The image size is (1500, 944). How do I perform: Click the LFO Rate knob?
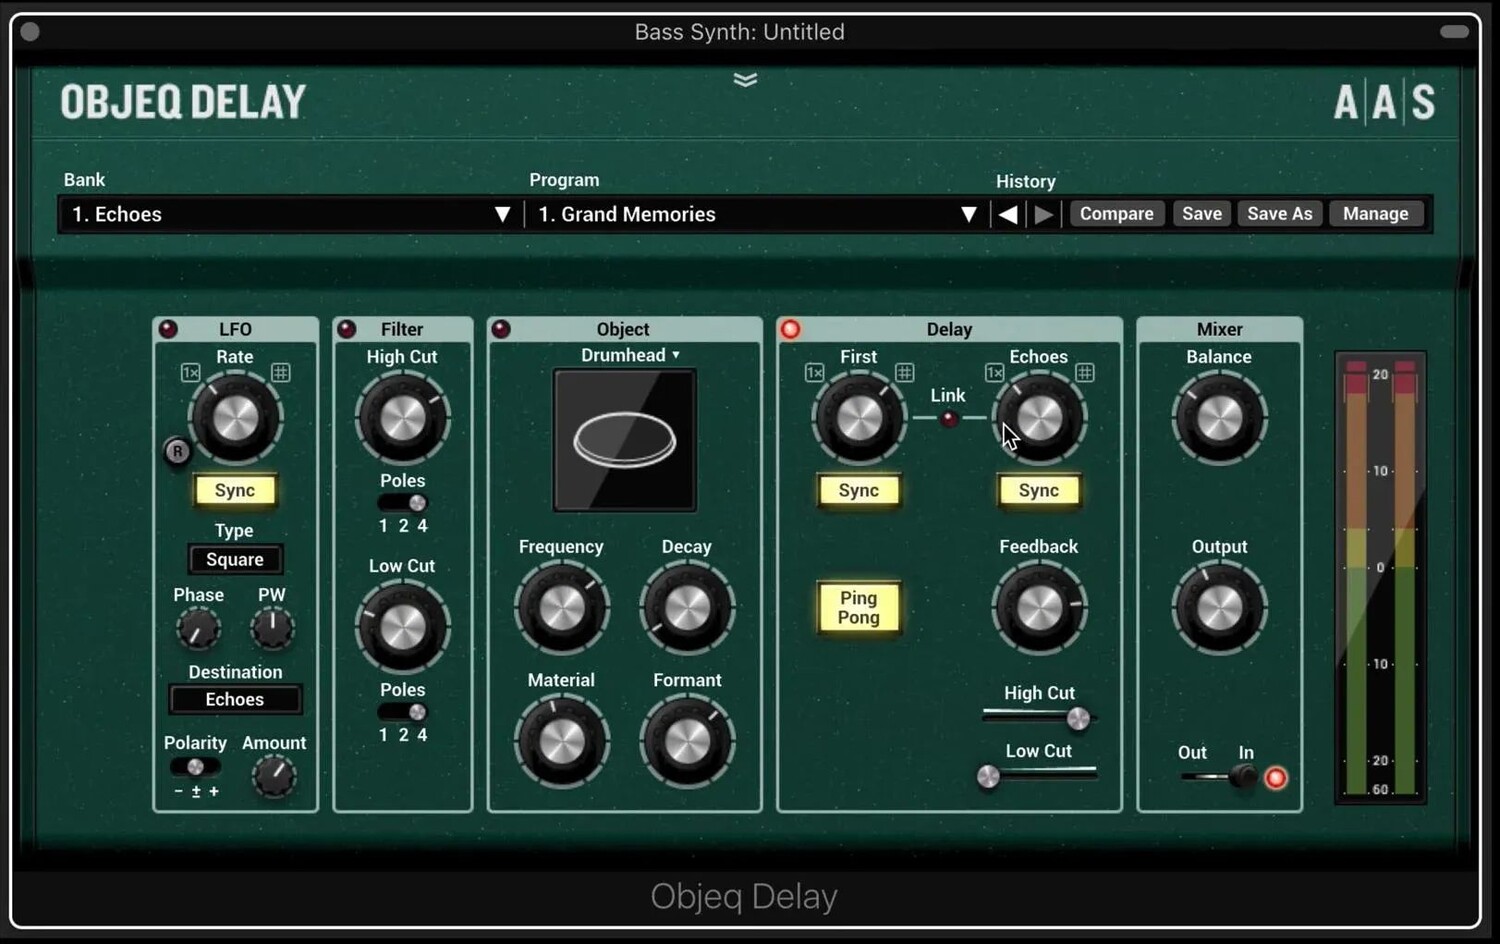235,418
